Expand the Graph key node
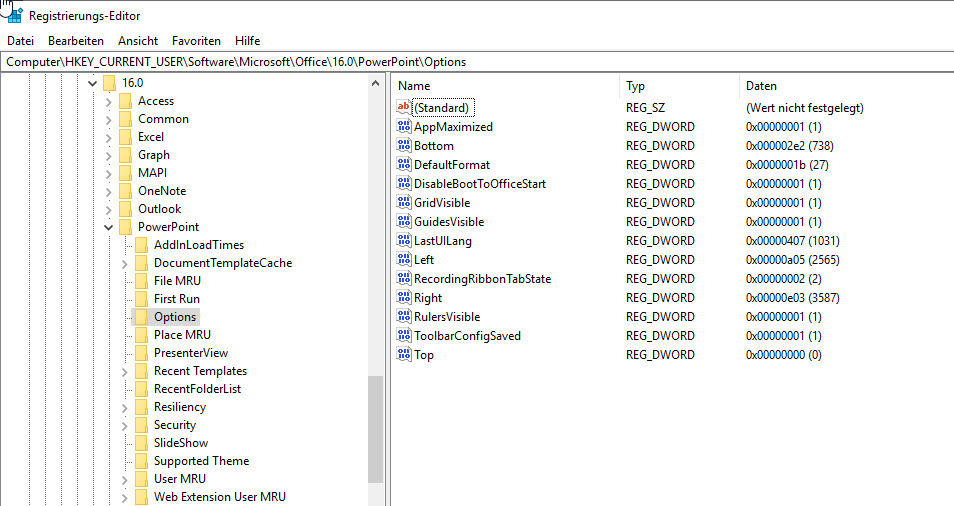Screen dimensions: 954x506 point(108,156)
